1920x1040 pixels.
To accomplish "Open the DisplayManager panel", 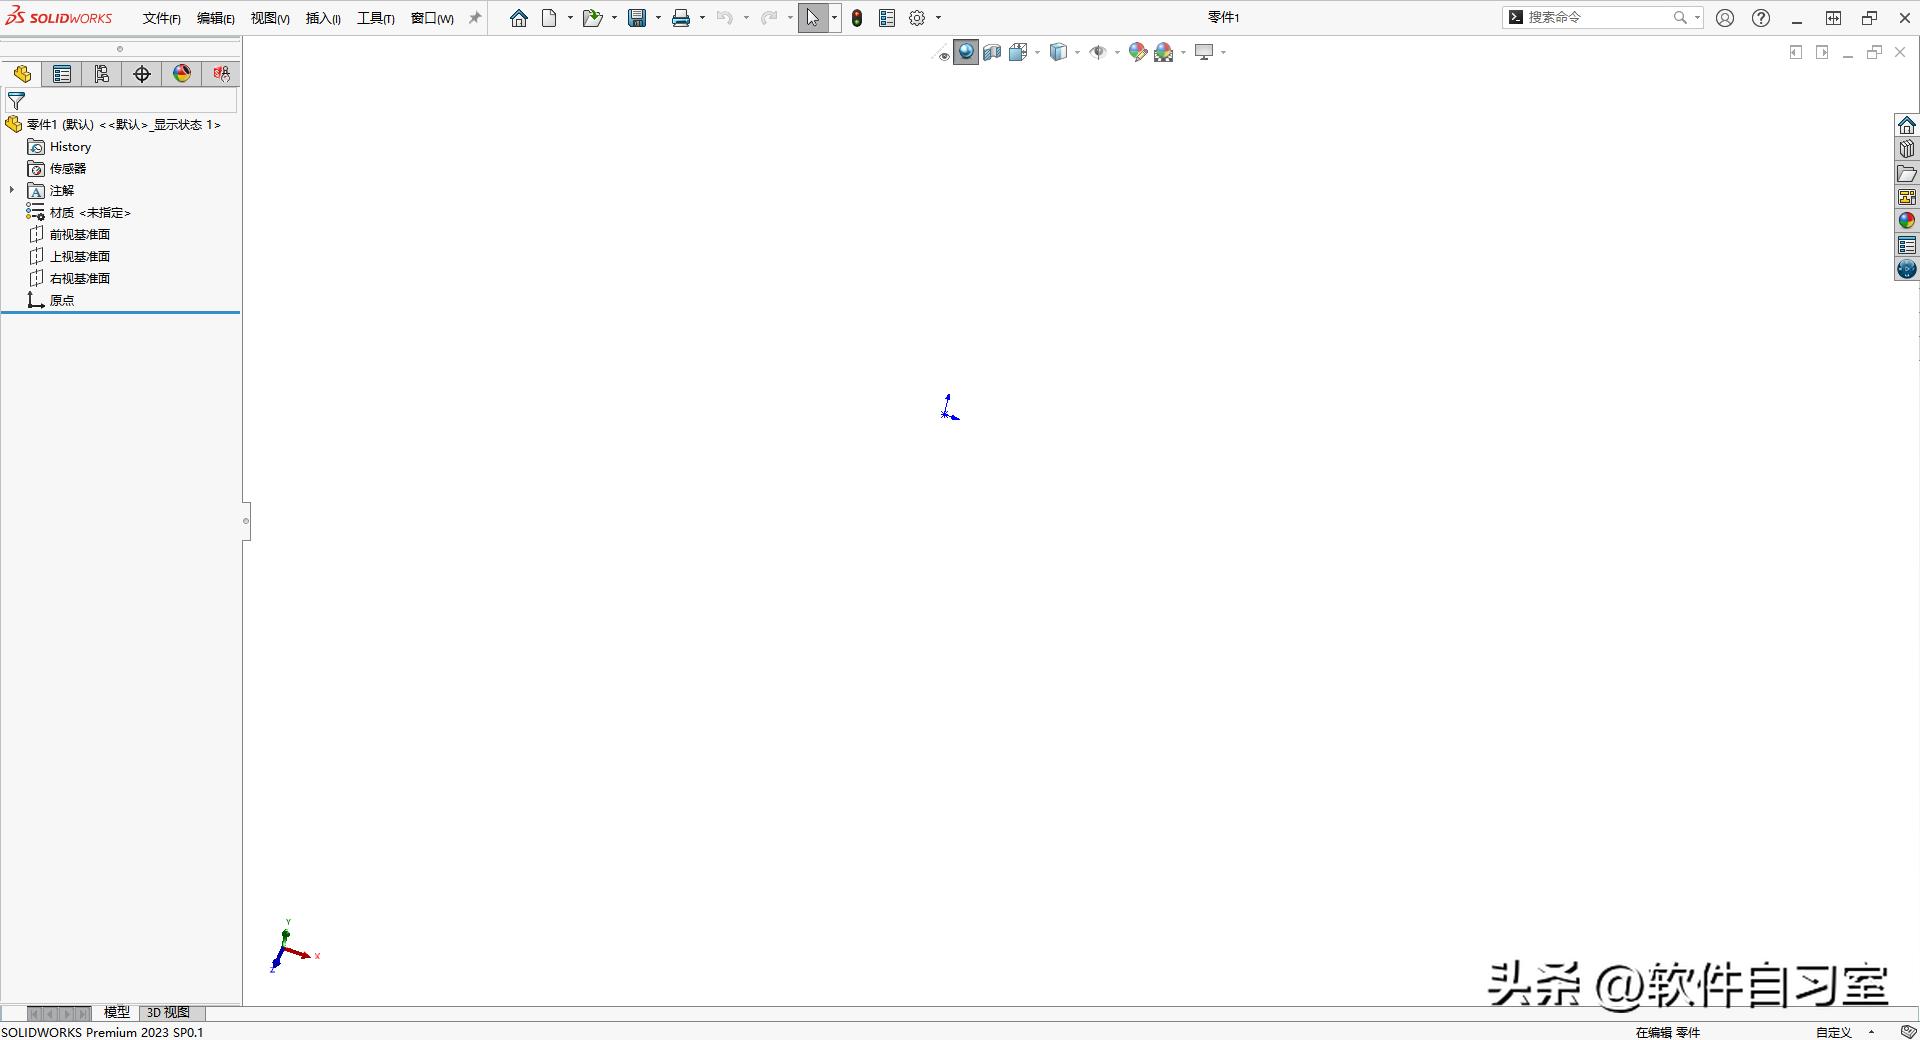I will pyautogui.click(x=181, y=74).
